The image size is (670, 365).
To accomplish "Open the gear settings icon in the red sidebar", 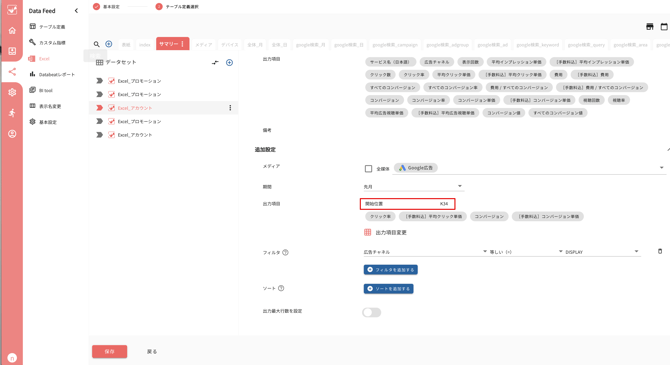I will click(12, 92).
